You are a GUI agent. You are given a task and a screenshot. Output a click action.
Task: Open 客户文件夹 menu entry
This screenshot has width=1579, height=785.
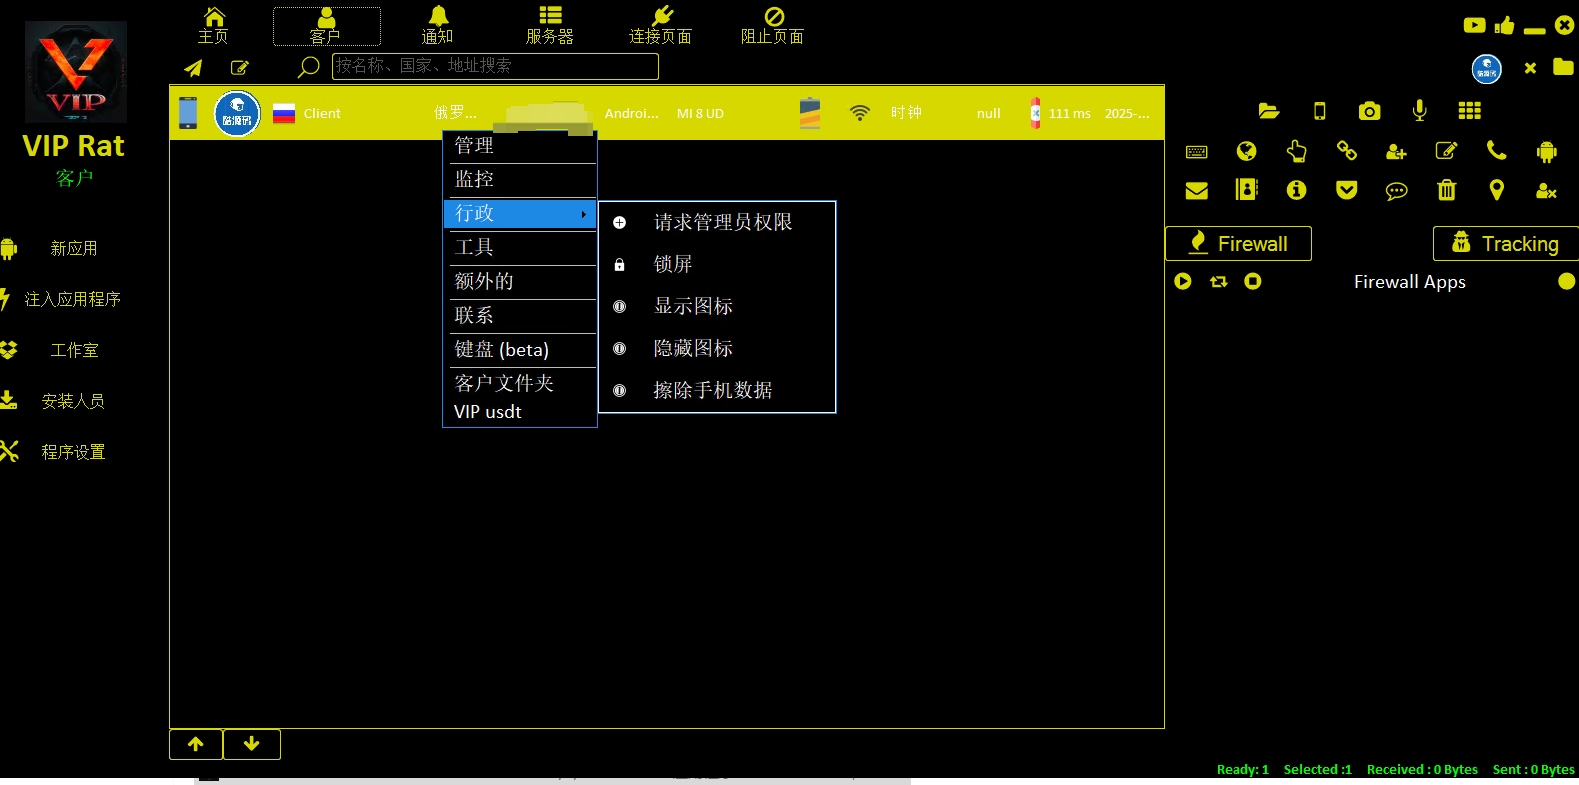(520, 384)
